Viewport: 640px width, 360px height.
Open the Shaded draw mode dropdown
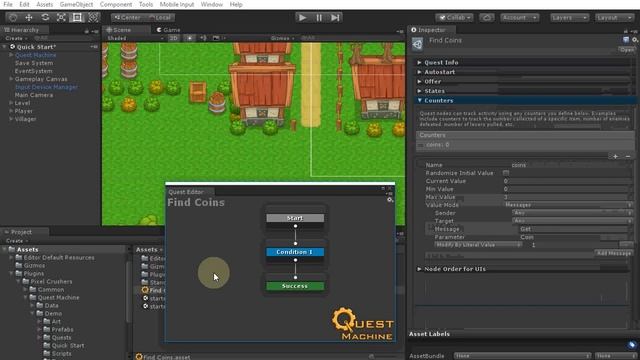pos(135,38)
